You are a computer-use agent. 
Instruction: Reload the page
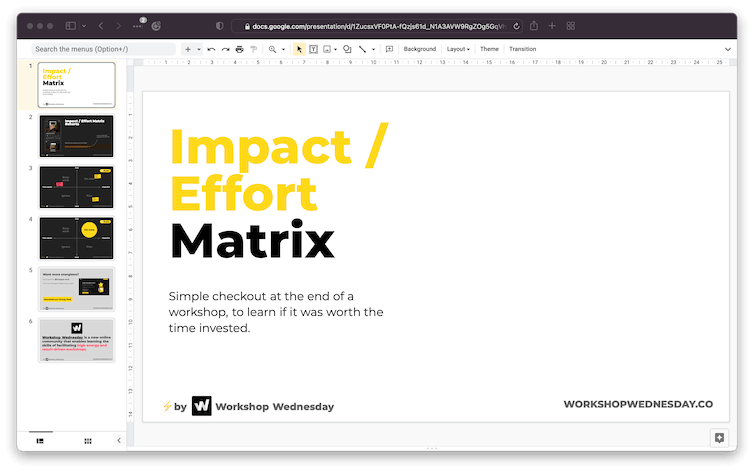coord(516,26)
